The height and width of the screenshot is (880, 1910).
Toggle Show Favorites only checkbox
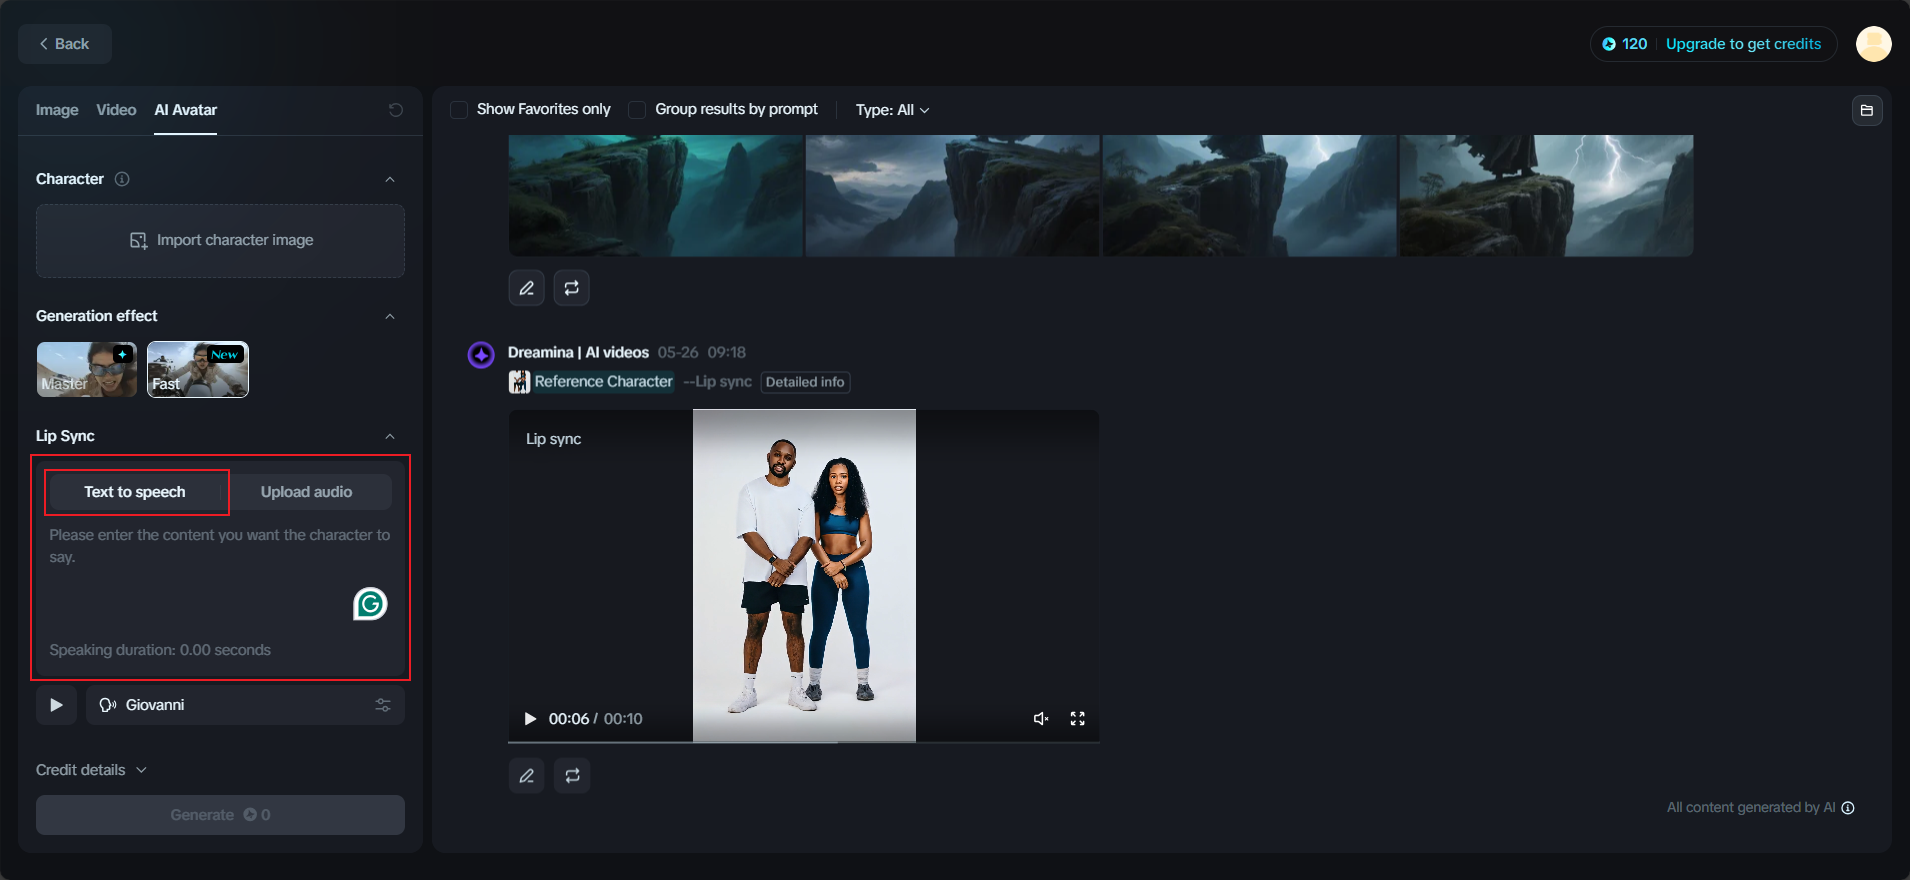pyautogui.click(x=459, y=110)
